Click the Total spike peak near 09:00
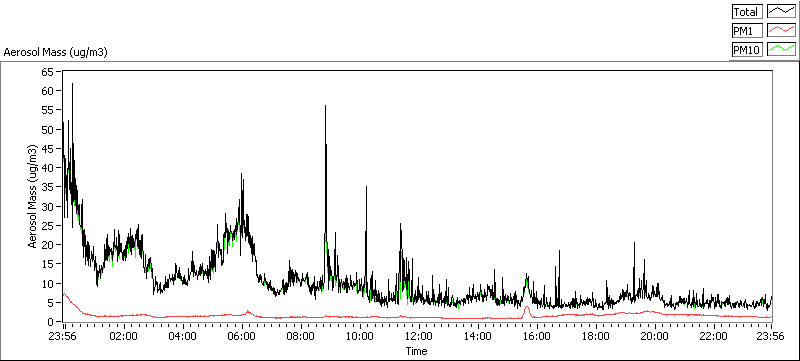The image size is (800, 361). point(326,106)
